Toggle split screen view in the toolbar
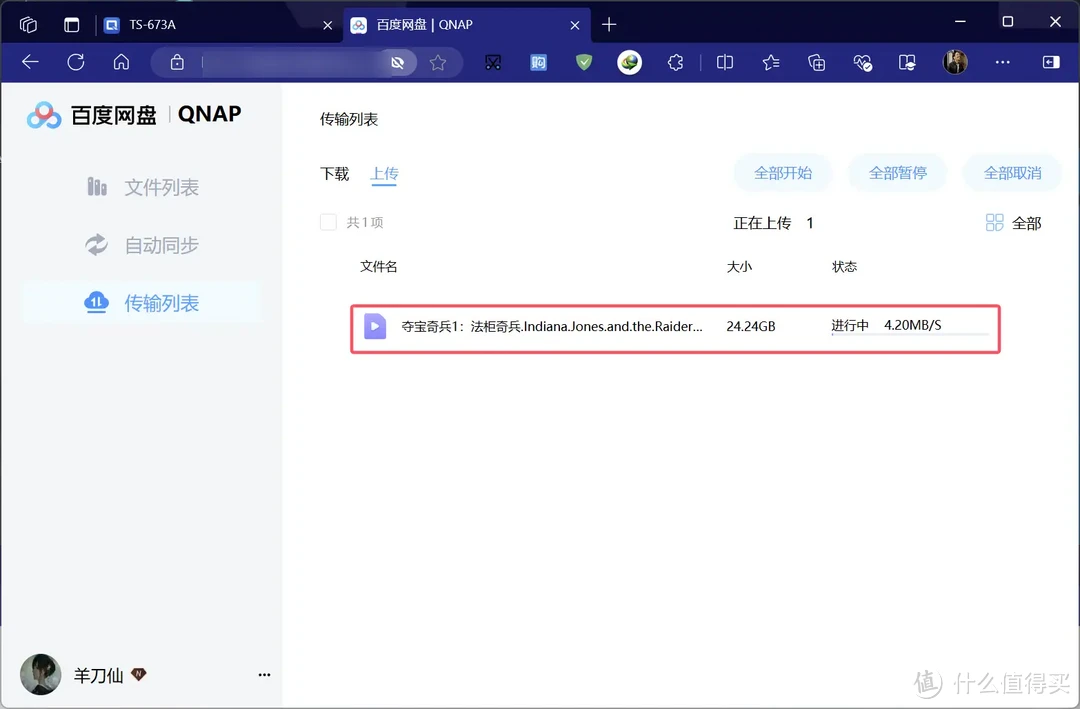Viewport: 1080px width, 709px height. (x=724, y=62)
